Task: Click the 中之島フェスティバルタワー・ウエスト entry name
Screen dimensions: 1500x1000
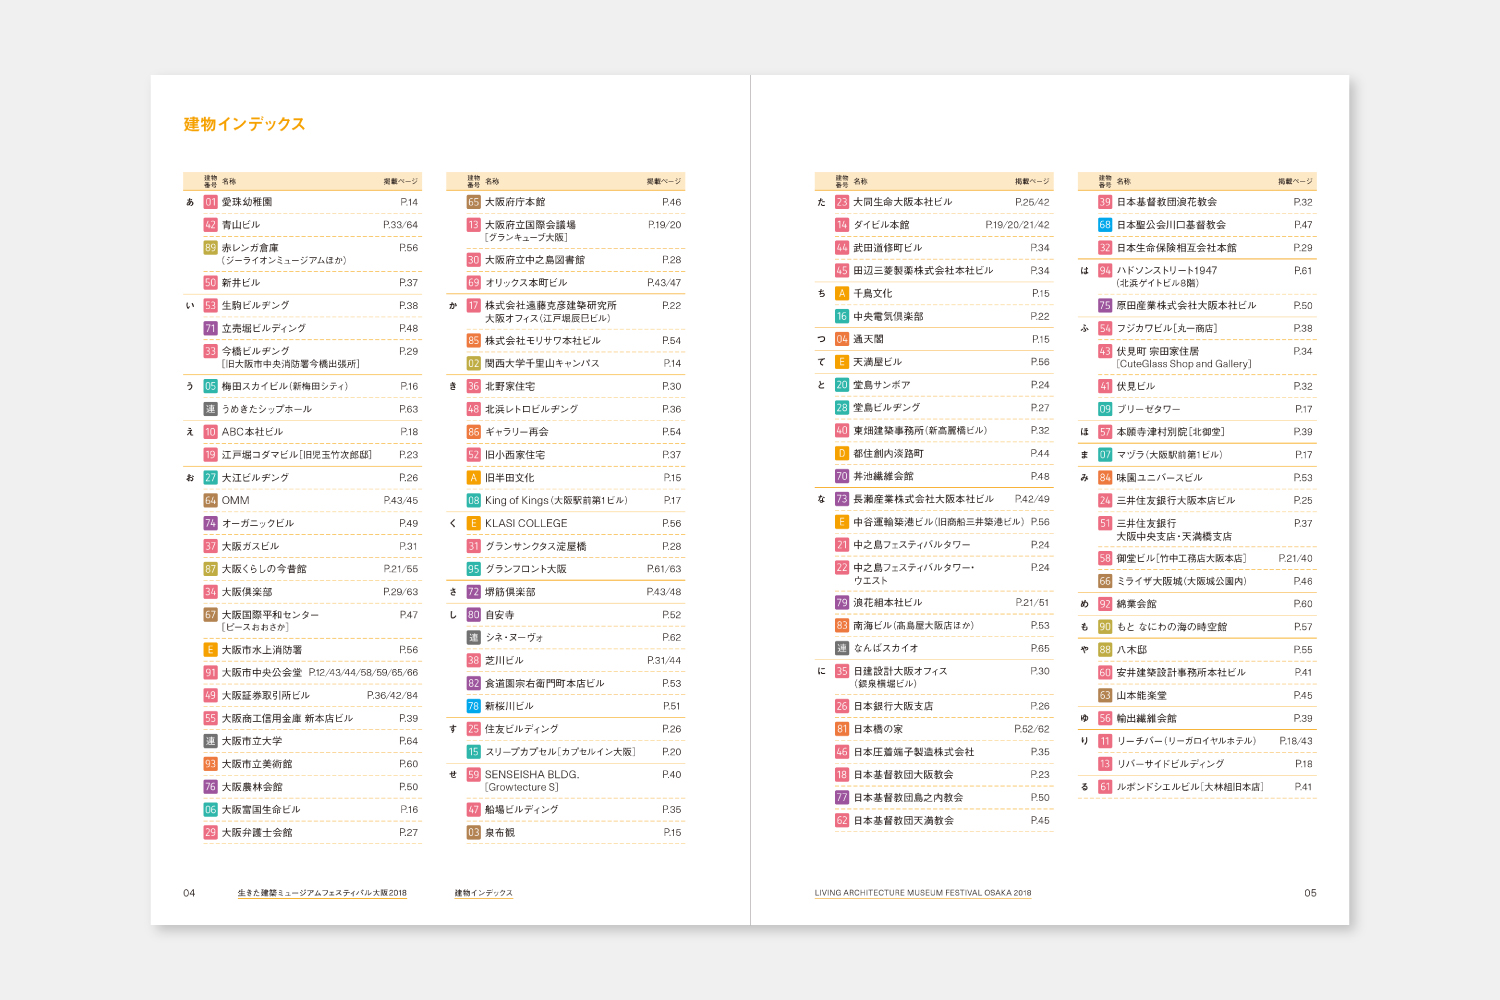Action: 913,574
